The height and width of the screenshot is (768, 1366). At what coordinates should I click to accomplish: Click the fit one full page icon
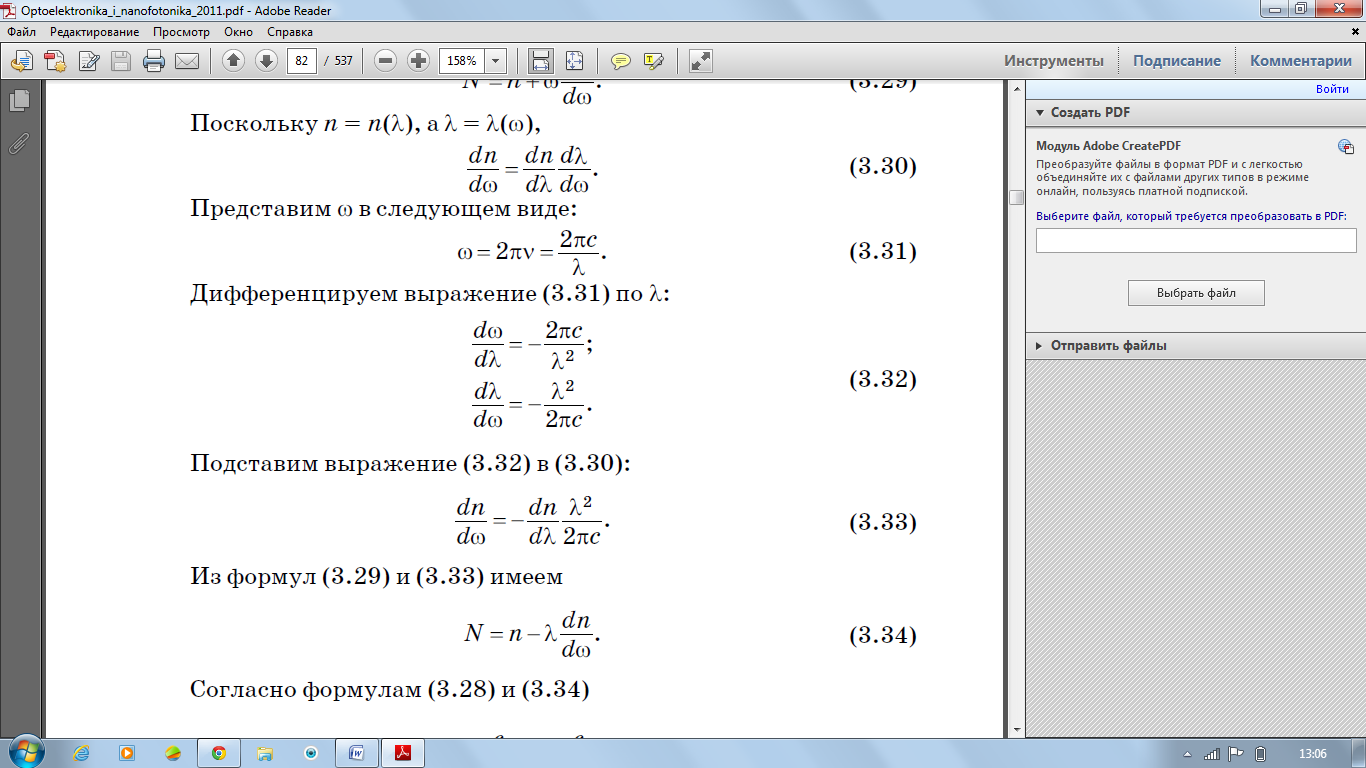[x=574, y=61]
